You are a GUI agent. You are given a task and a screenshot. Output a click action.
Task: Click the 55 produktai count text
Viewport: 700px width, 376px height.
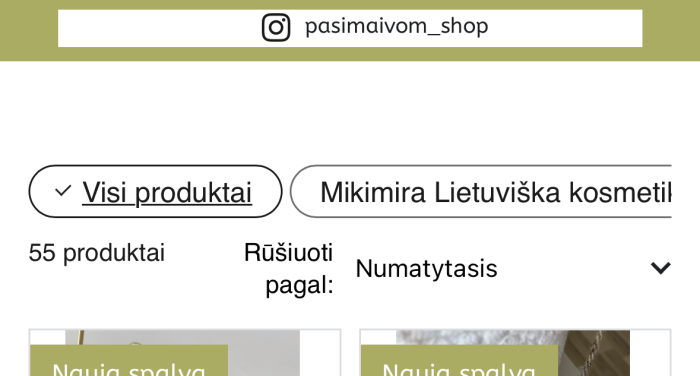point(97,253)
